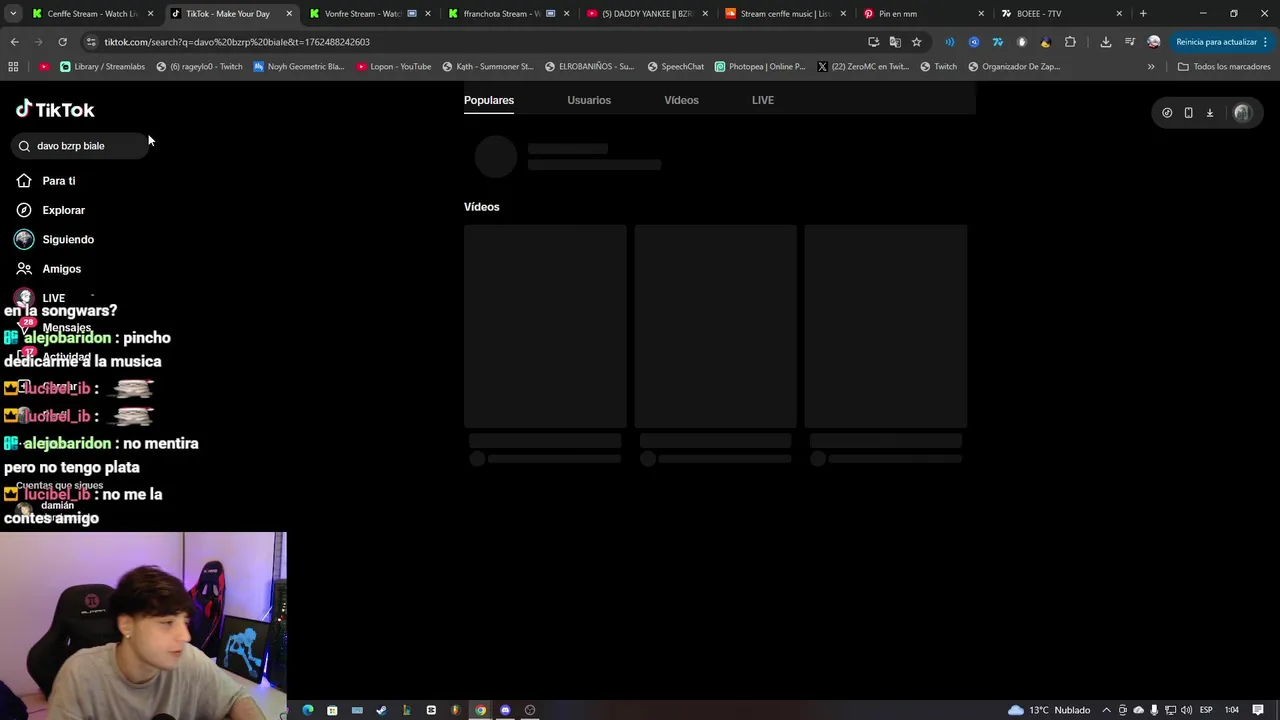Click the weather 13°C Nublado widget

[1049, 710]
